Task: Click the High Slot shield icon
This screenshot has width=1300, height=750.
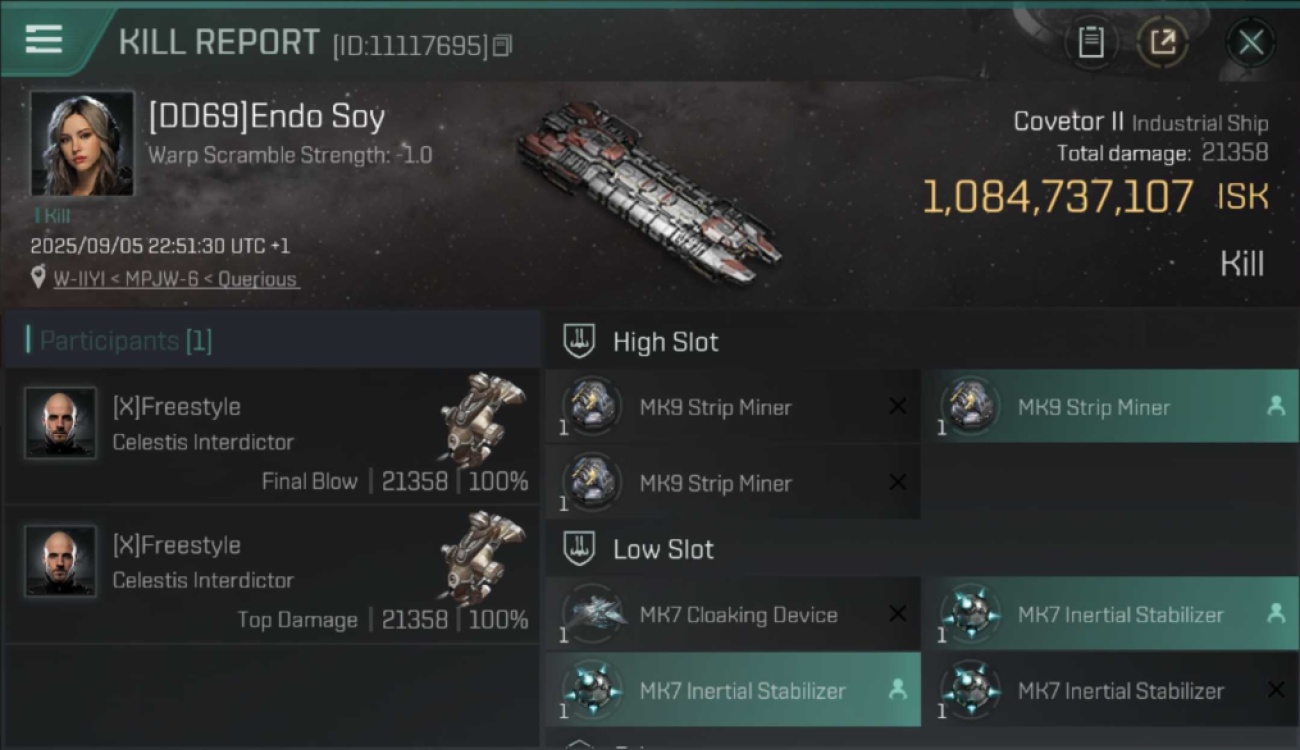Action: pyautogui.click(x=580, y=341)
